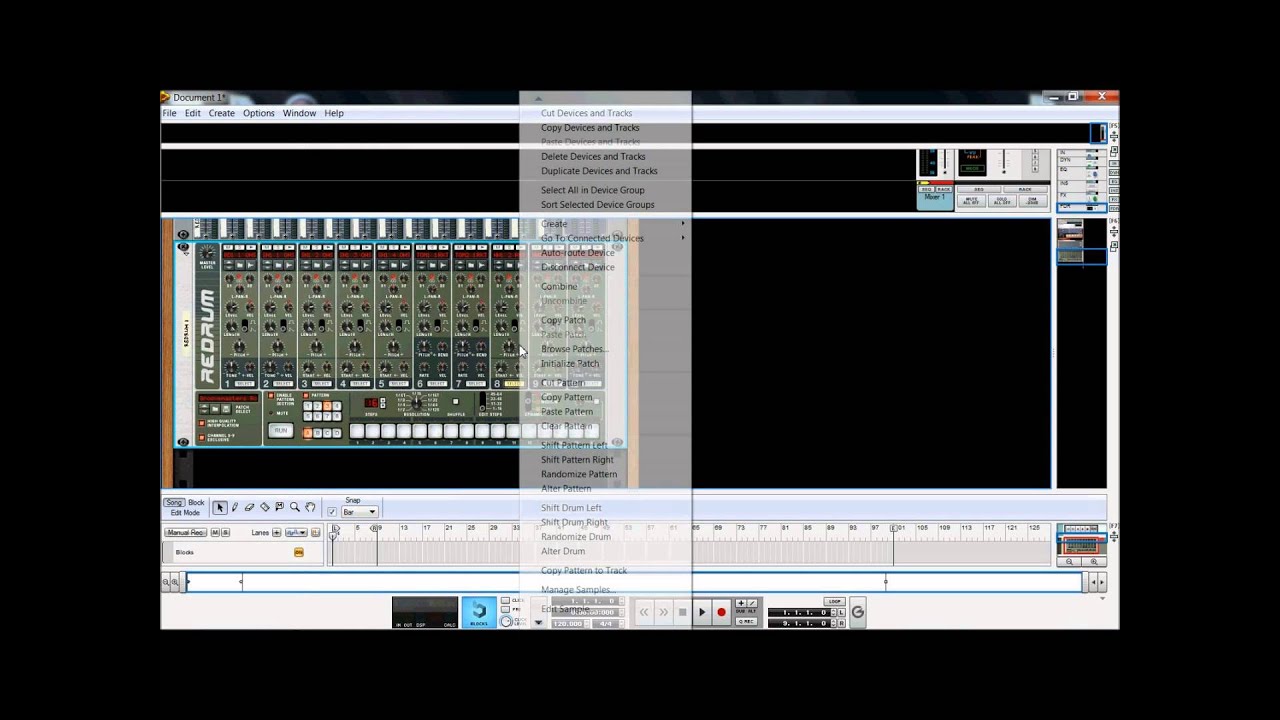Choose Randomize Pattern from context menu
The image size is (1280, 720).
(x=579, y=474)
